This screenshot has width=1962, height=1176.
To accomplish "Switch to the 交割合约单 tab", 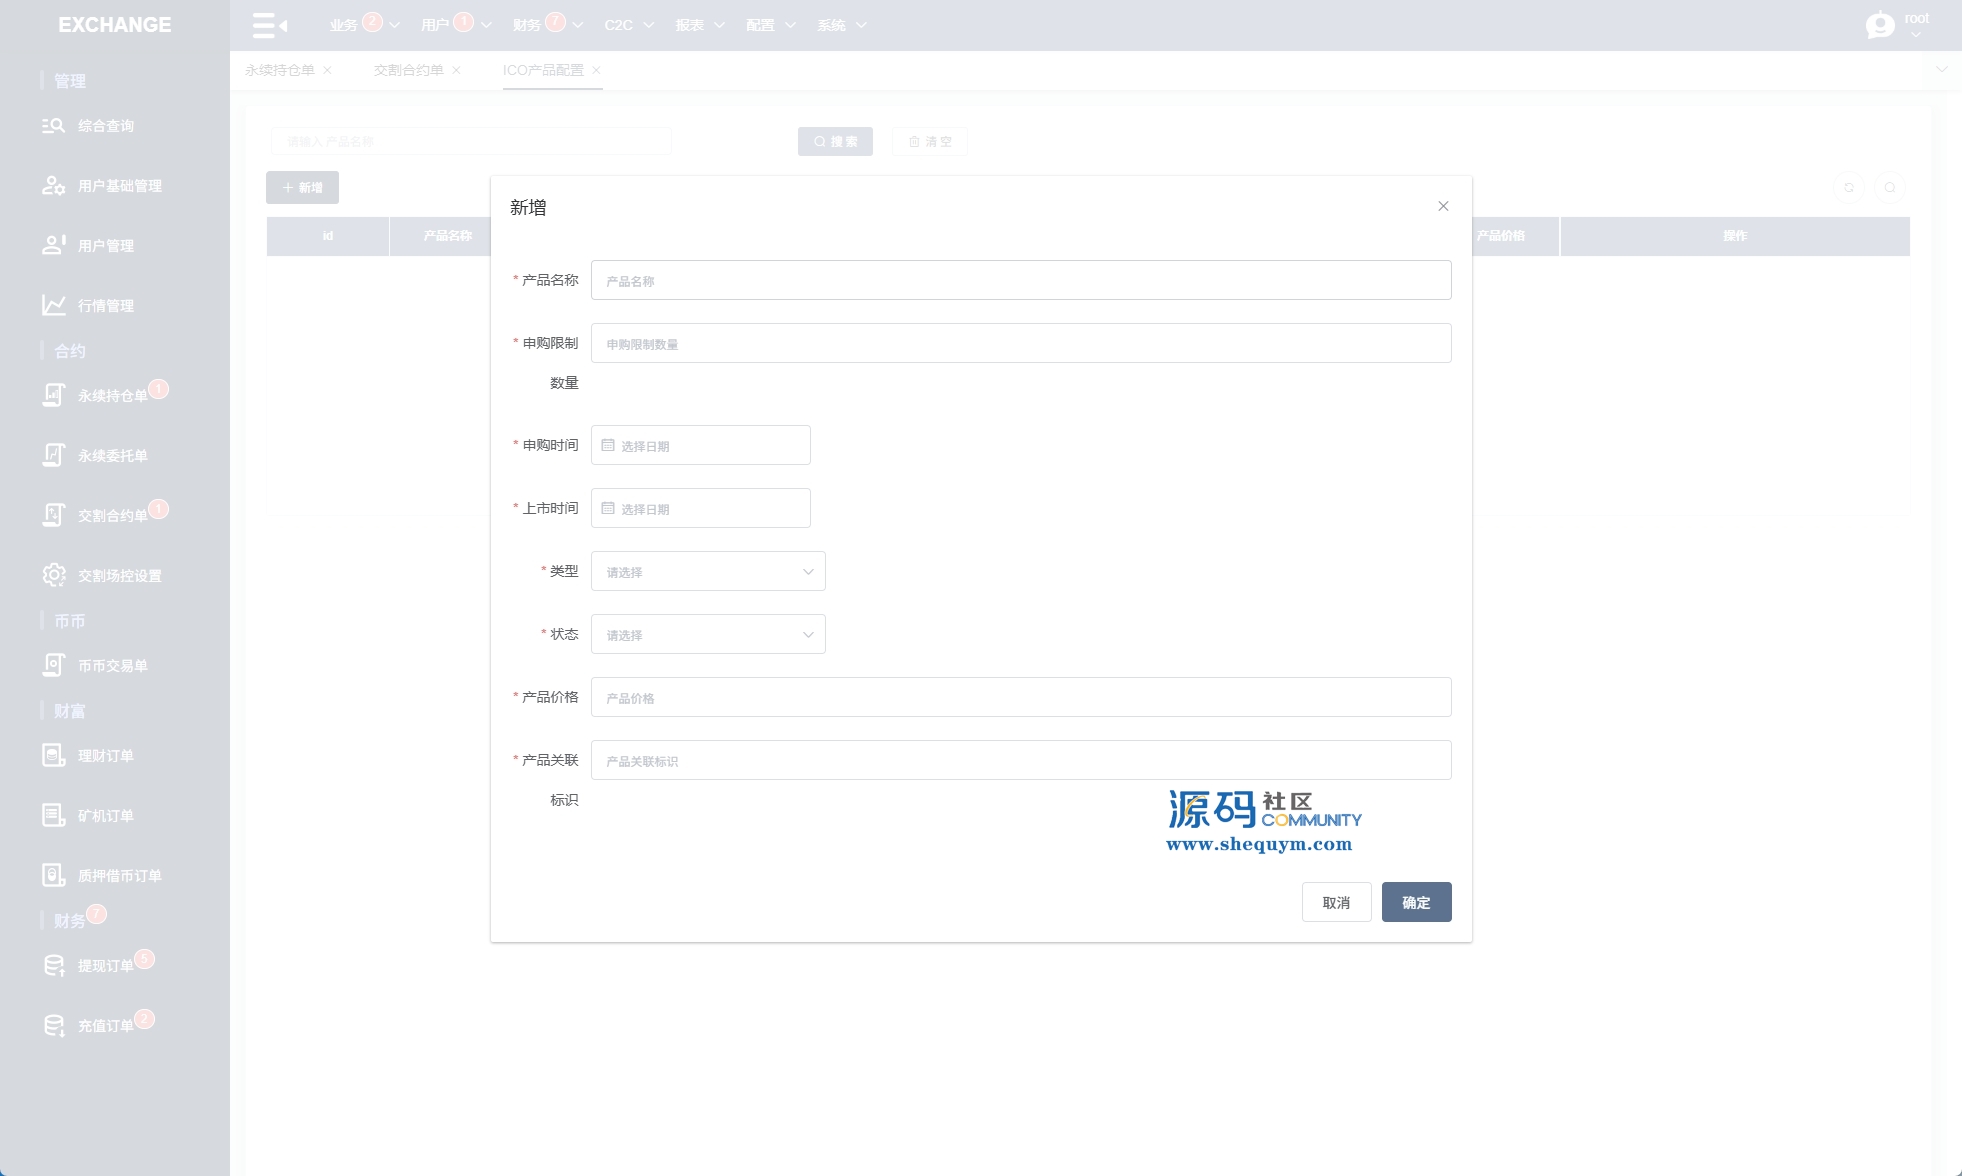I will click(x=408, y=70).
